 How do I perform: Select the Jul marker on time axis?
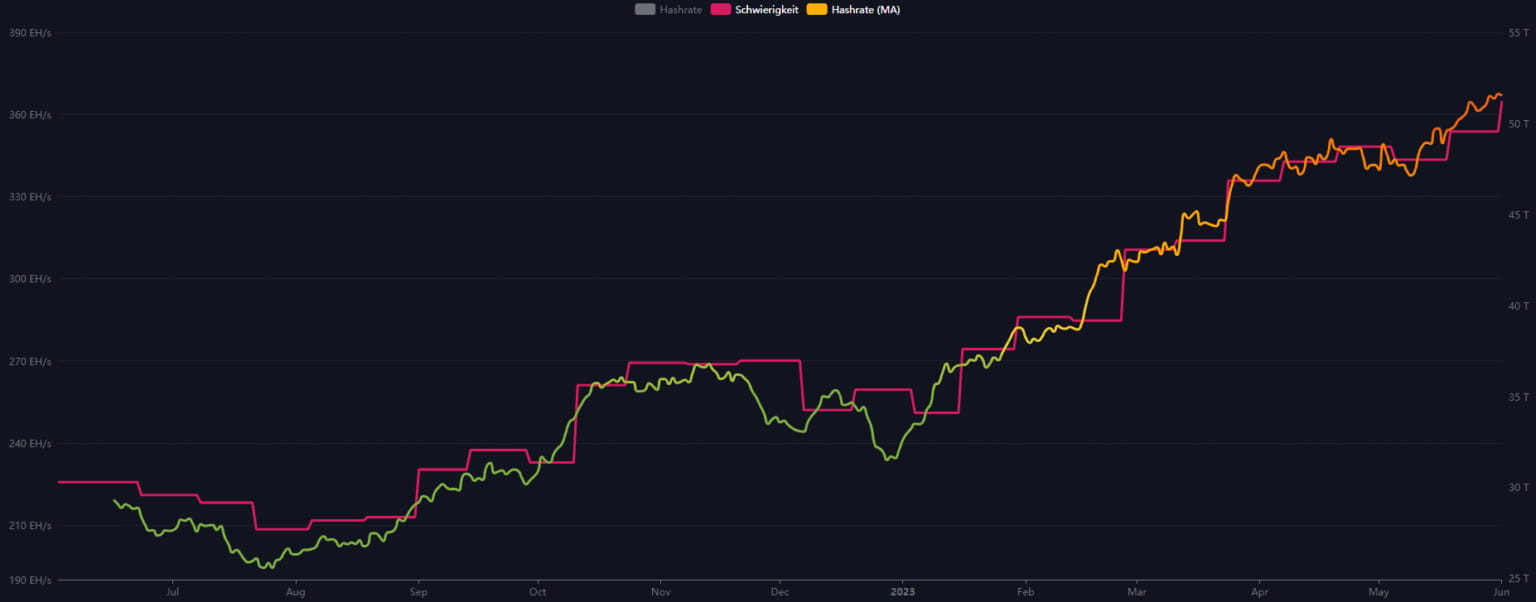pos(173,592)
